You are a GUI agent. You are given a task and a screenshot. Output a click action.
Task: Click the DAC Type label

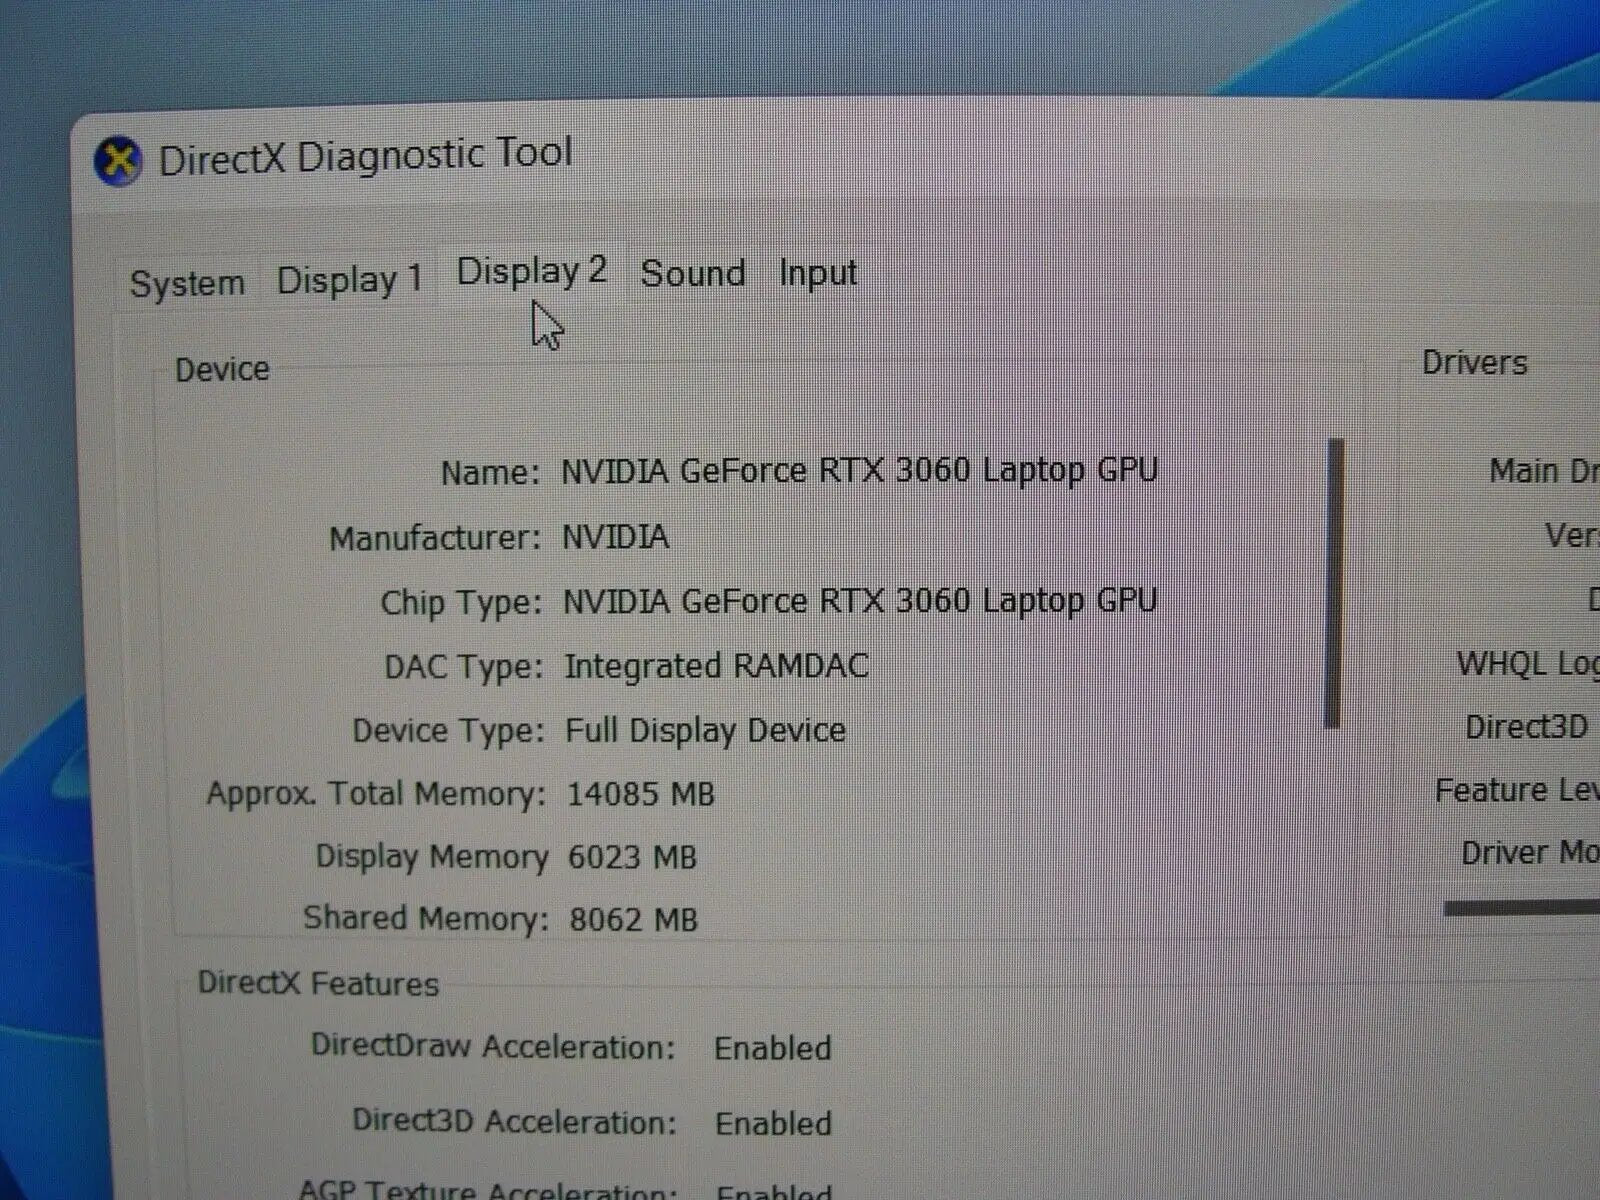click(464, 667)
